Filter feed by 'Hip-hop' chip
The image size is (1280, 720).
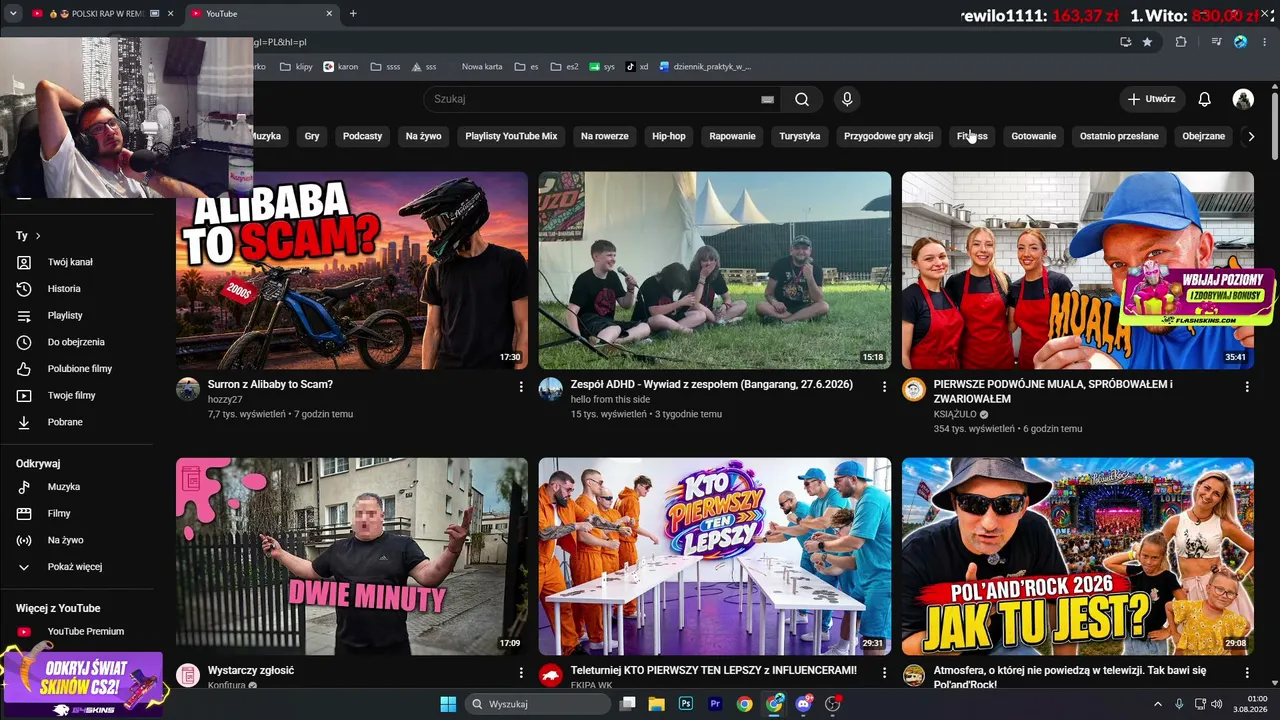tap(669, 136)
